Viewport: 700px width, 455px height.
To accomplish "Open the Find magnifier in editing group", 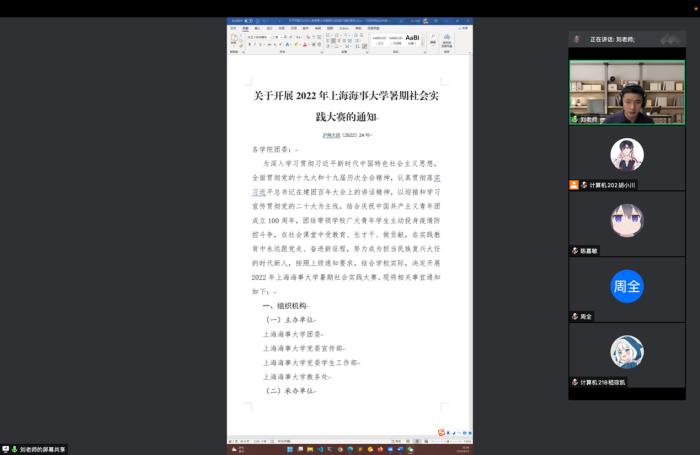I will point(433,36).
